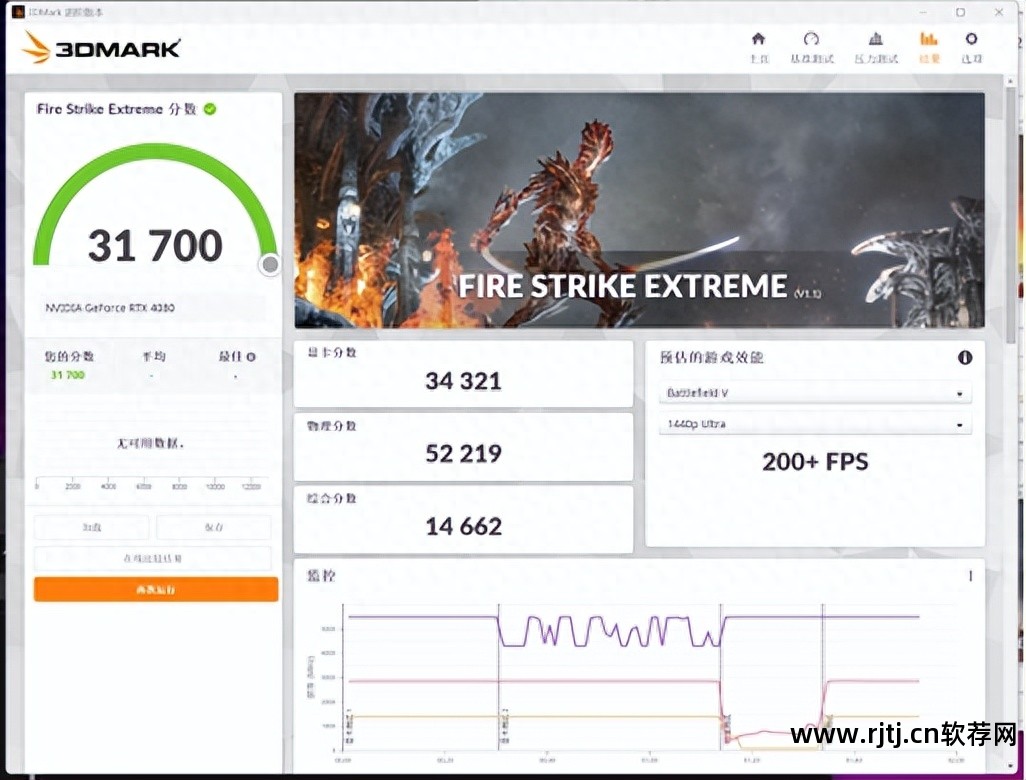Minimize the 3DMark window

(923, 12)
